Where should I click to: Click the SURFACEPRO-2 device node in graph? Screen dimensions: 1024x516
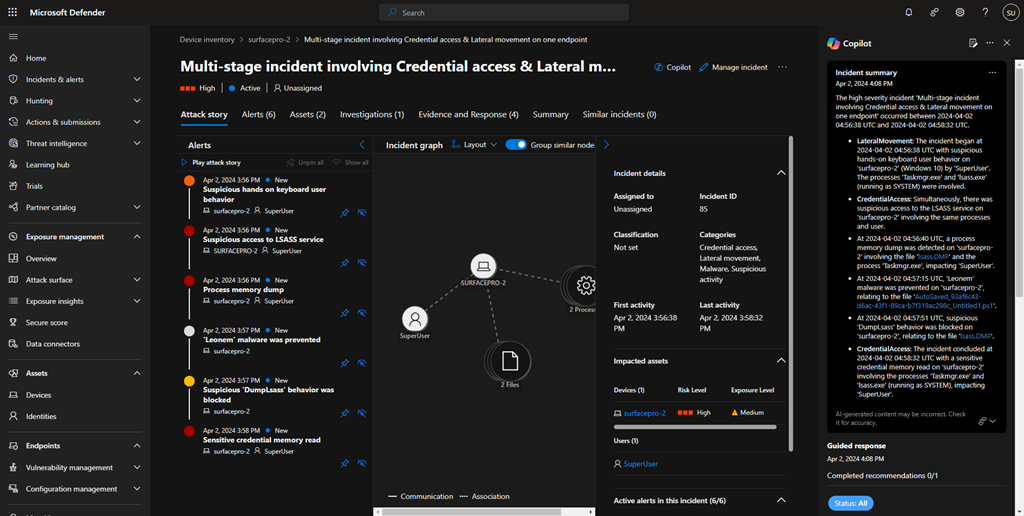(x=484, y=267)
